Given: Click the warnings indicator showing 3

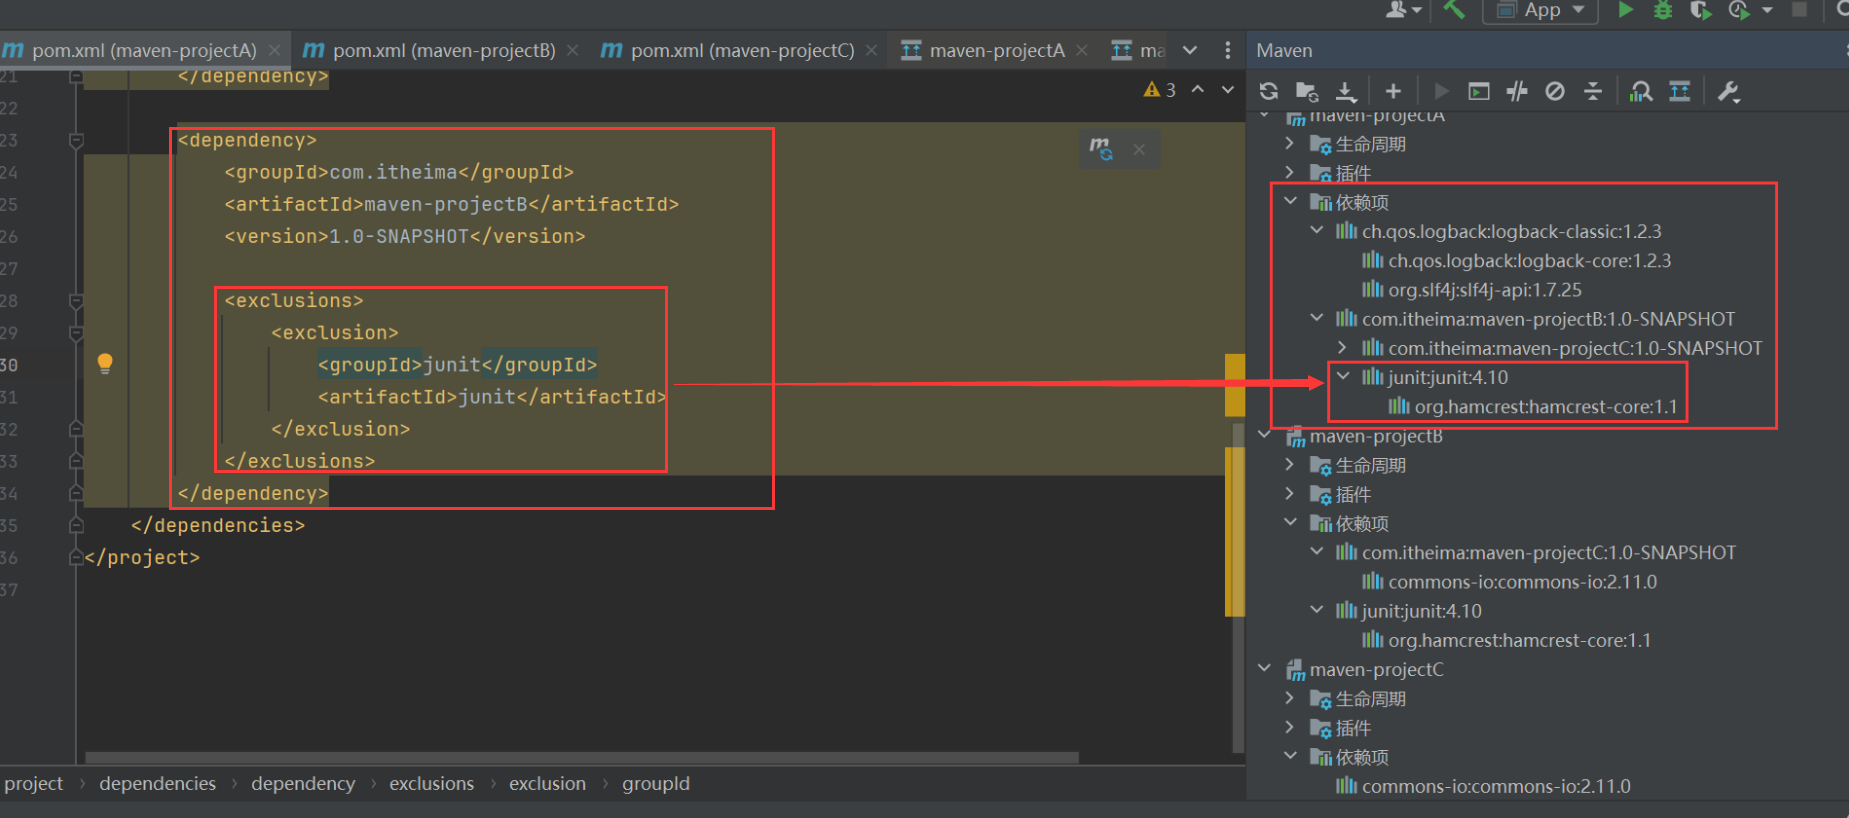Looking at the screenshot, I should coord(1159,90).
